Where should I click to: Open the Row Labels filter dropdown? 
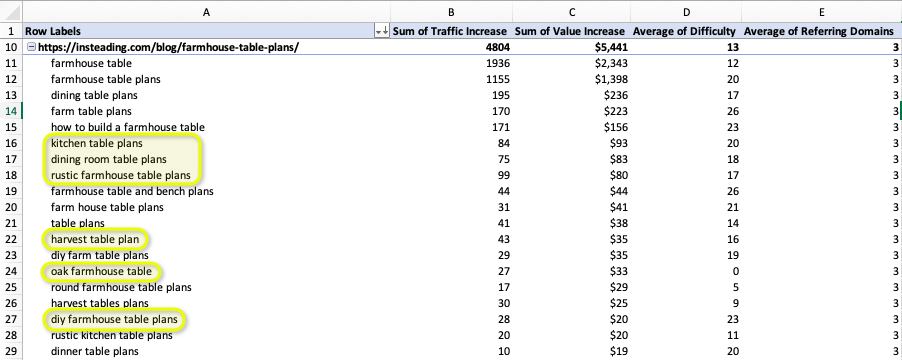point(382,31)
